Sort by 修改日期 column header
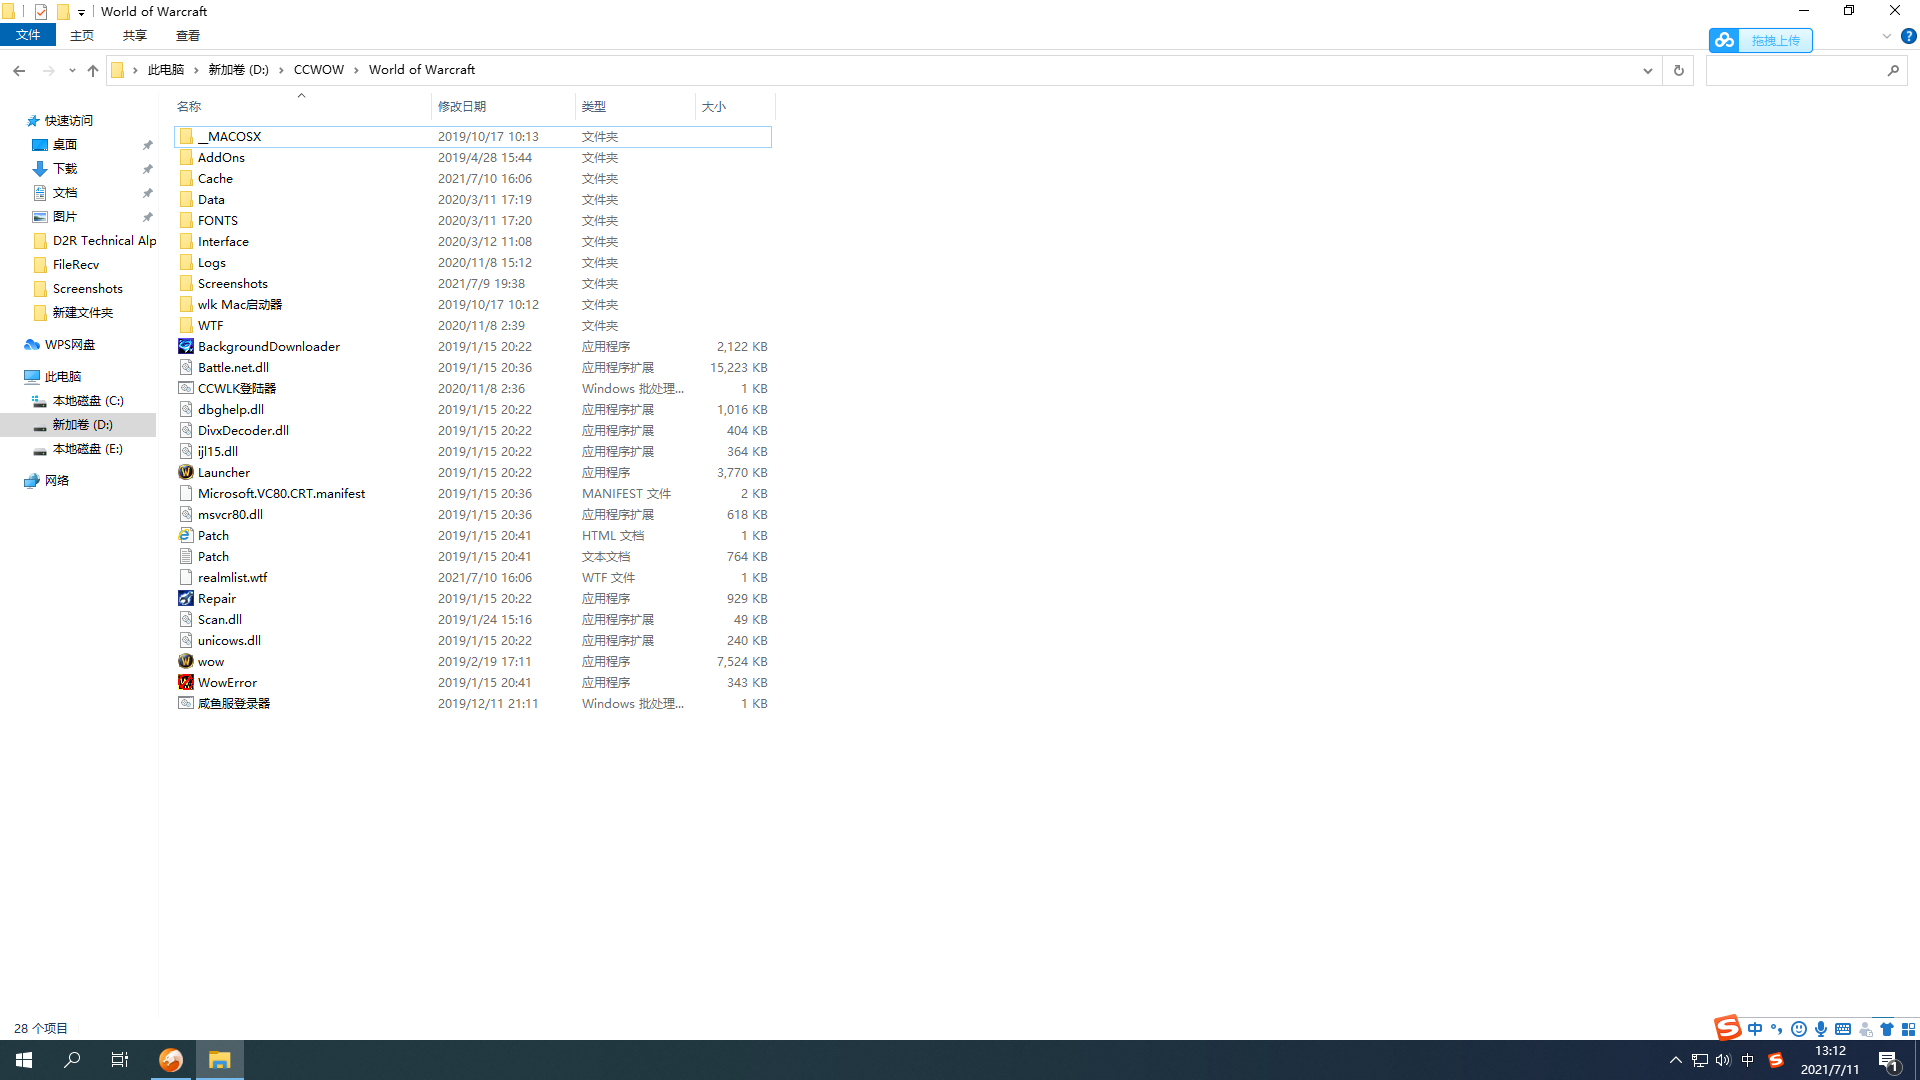The height and width of the screenshot is (1080, 1920). [x=462, y=106]
